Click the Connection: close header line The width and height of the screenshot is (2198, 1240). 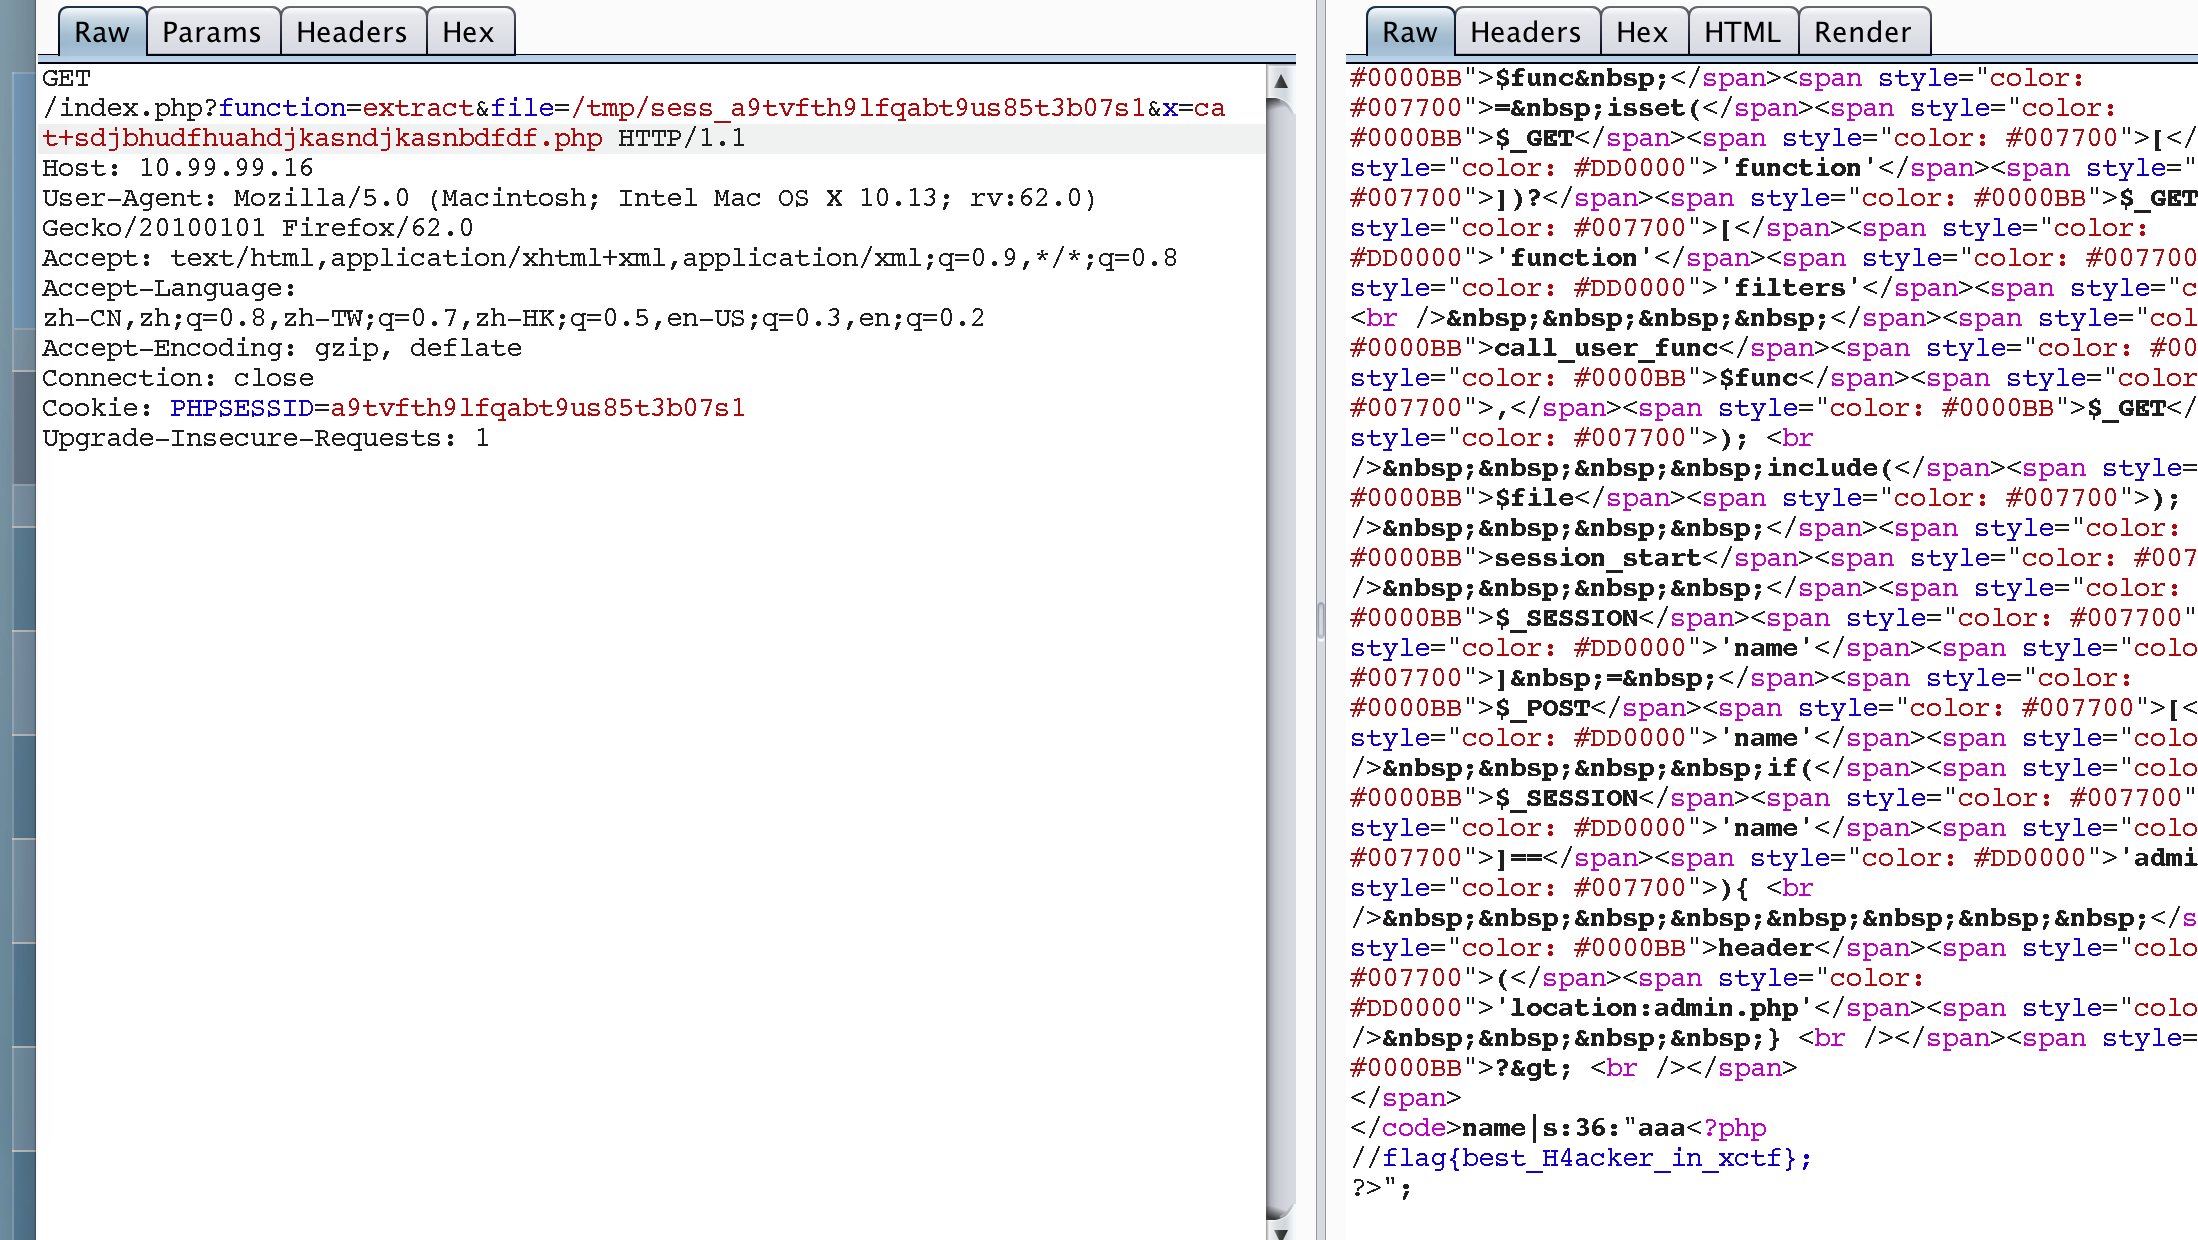178,378
